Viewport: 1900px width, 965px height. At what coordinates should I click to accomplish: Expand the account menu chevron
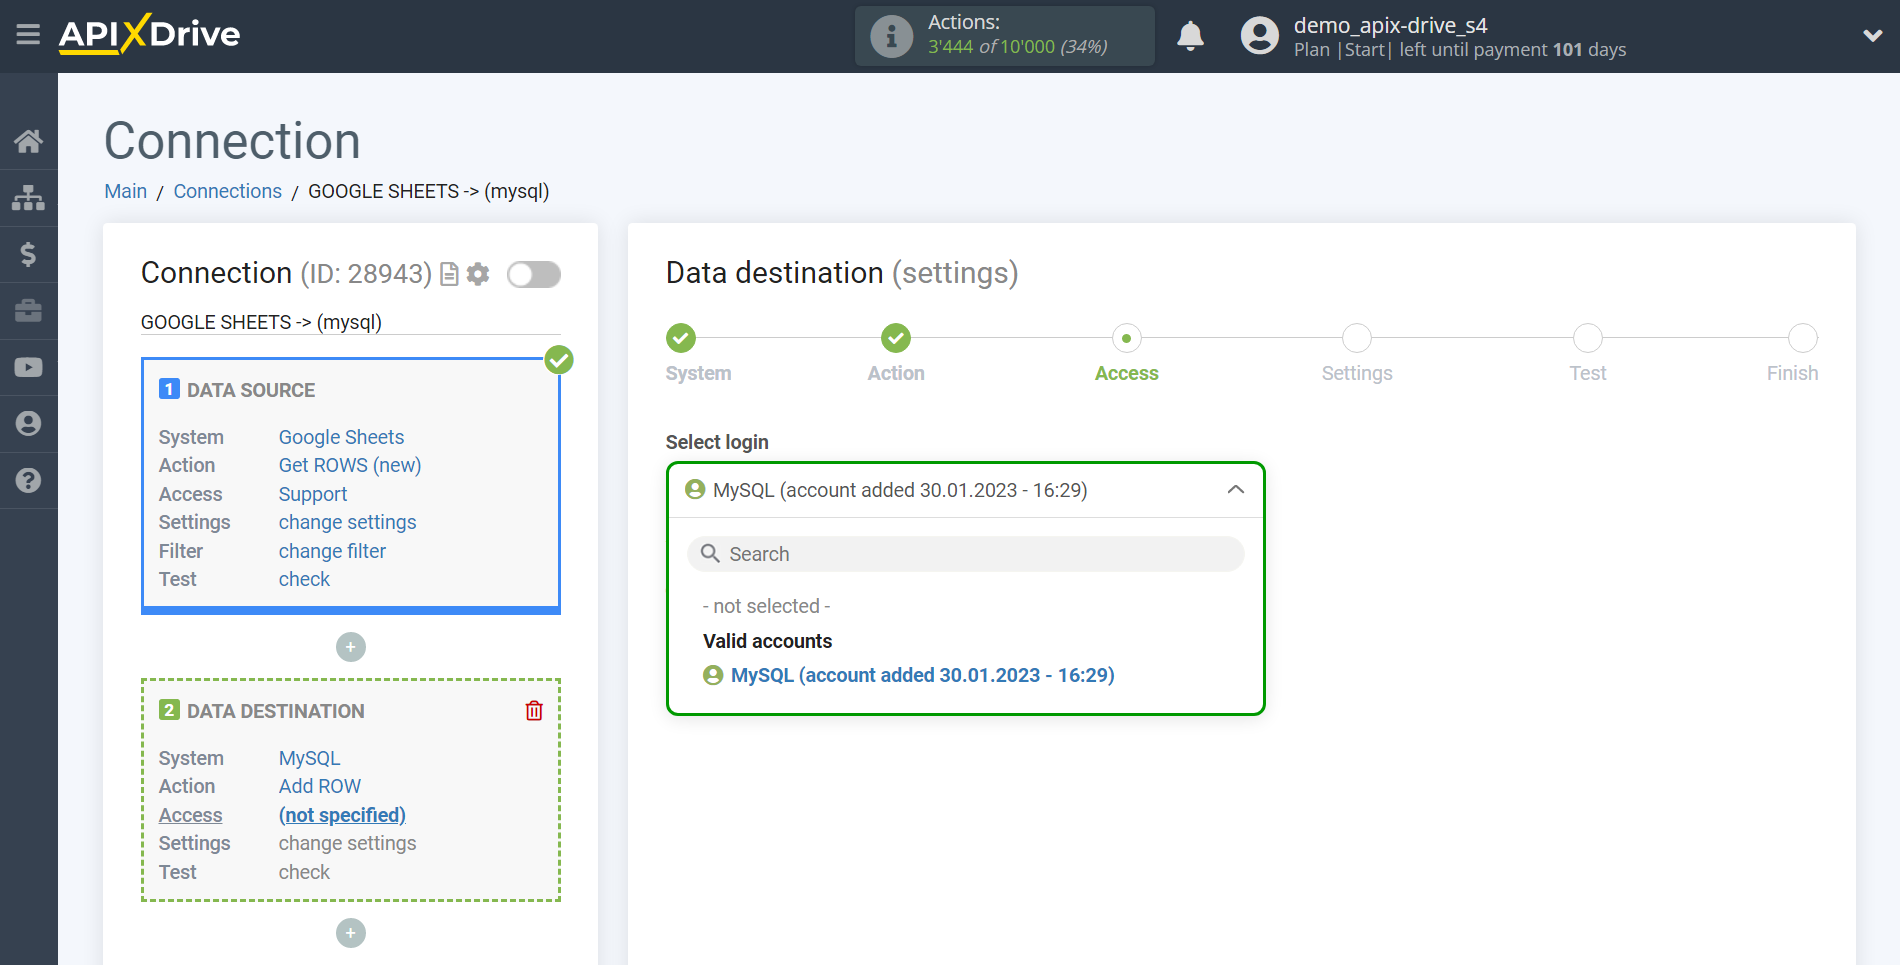(1872, 36)
